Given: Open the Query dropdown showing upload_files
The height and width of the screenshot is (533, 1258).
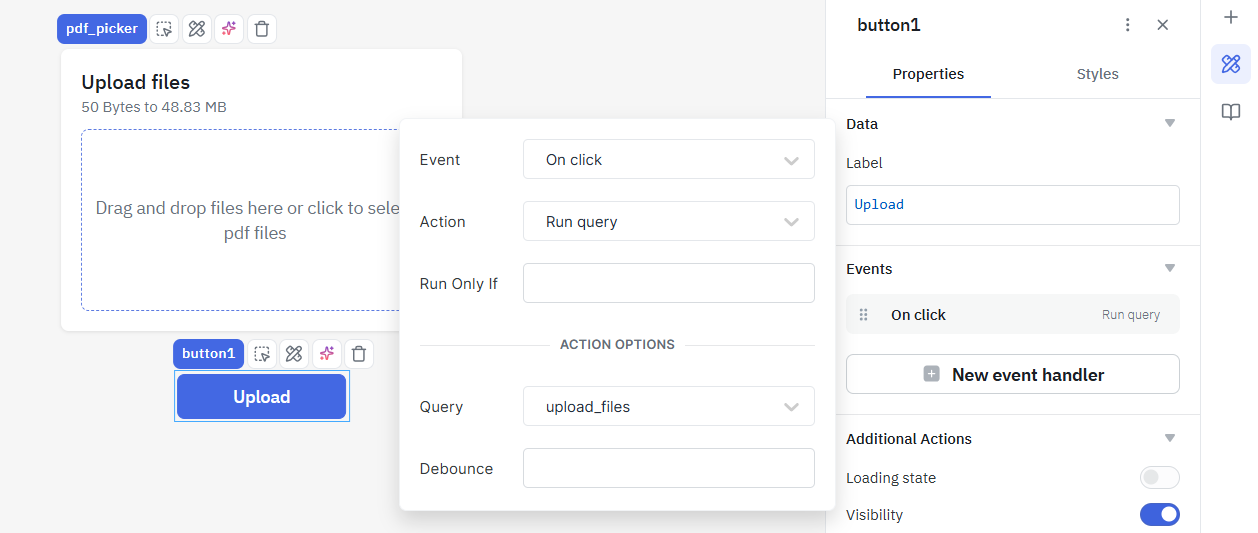Looking at the screenshot, I should 669,407.
